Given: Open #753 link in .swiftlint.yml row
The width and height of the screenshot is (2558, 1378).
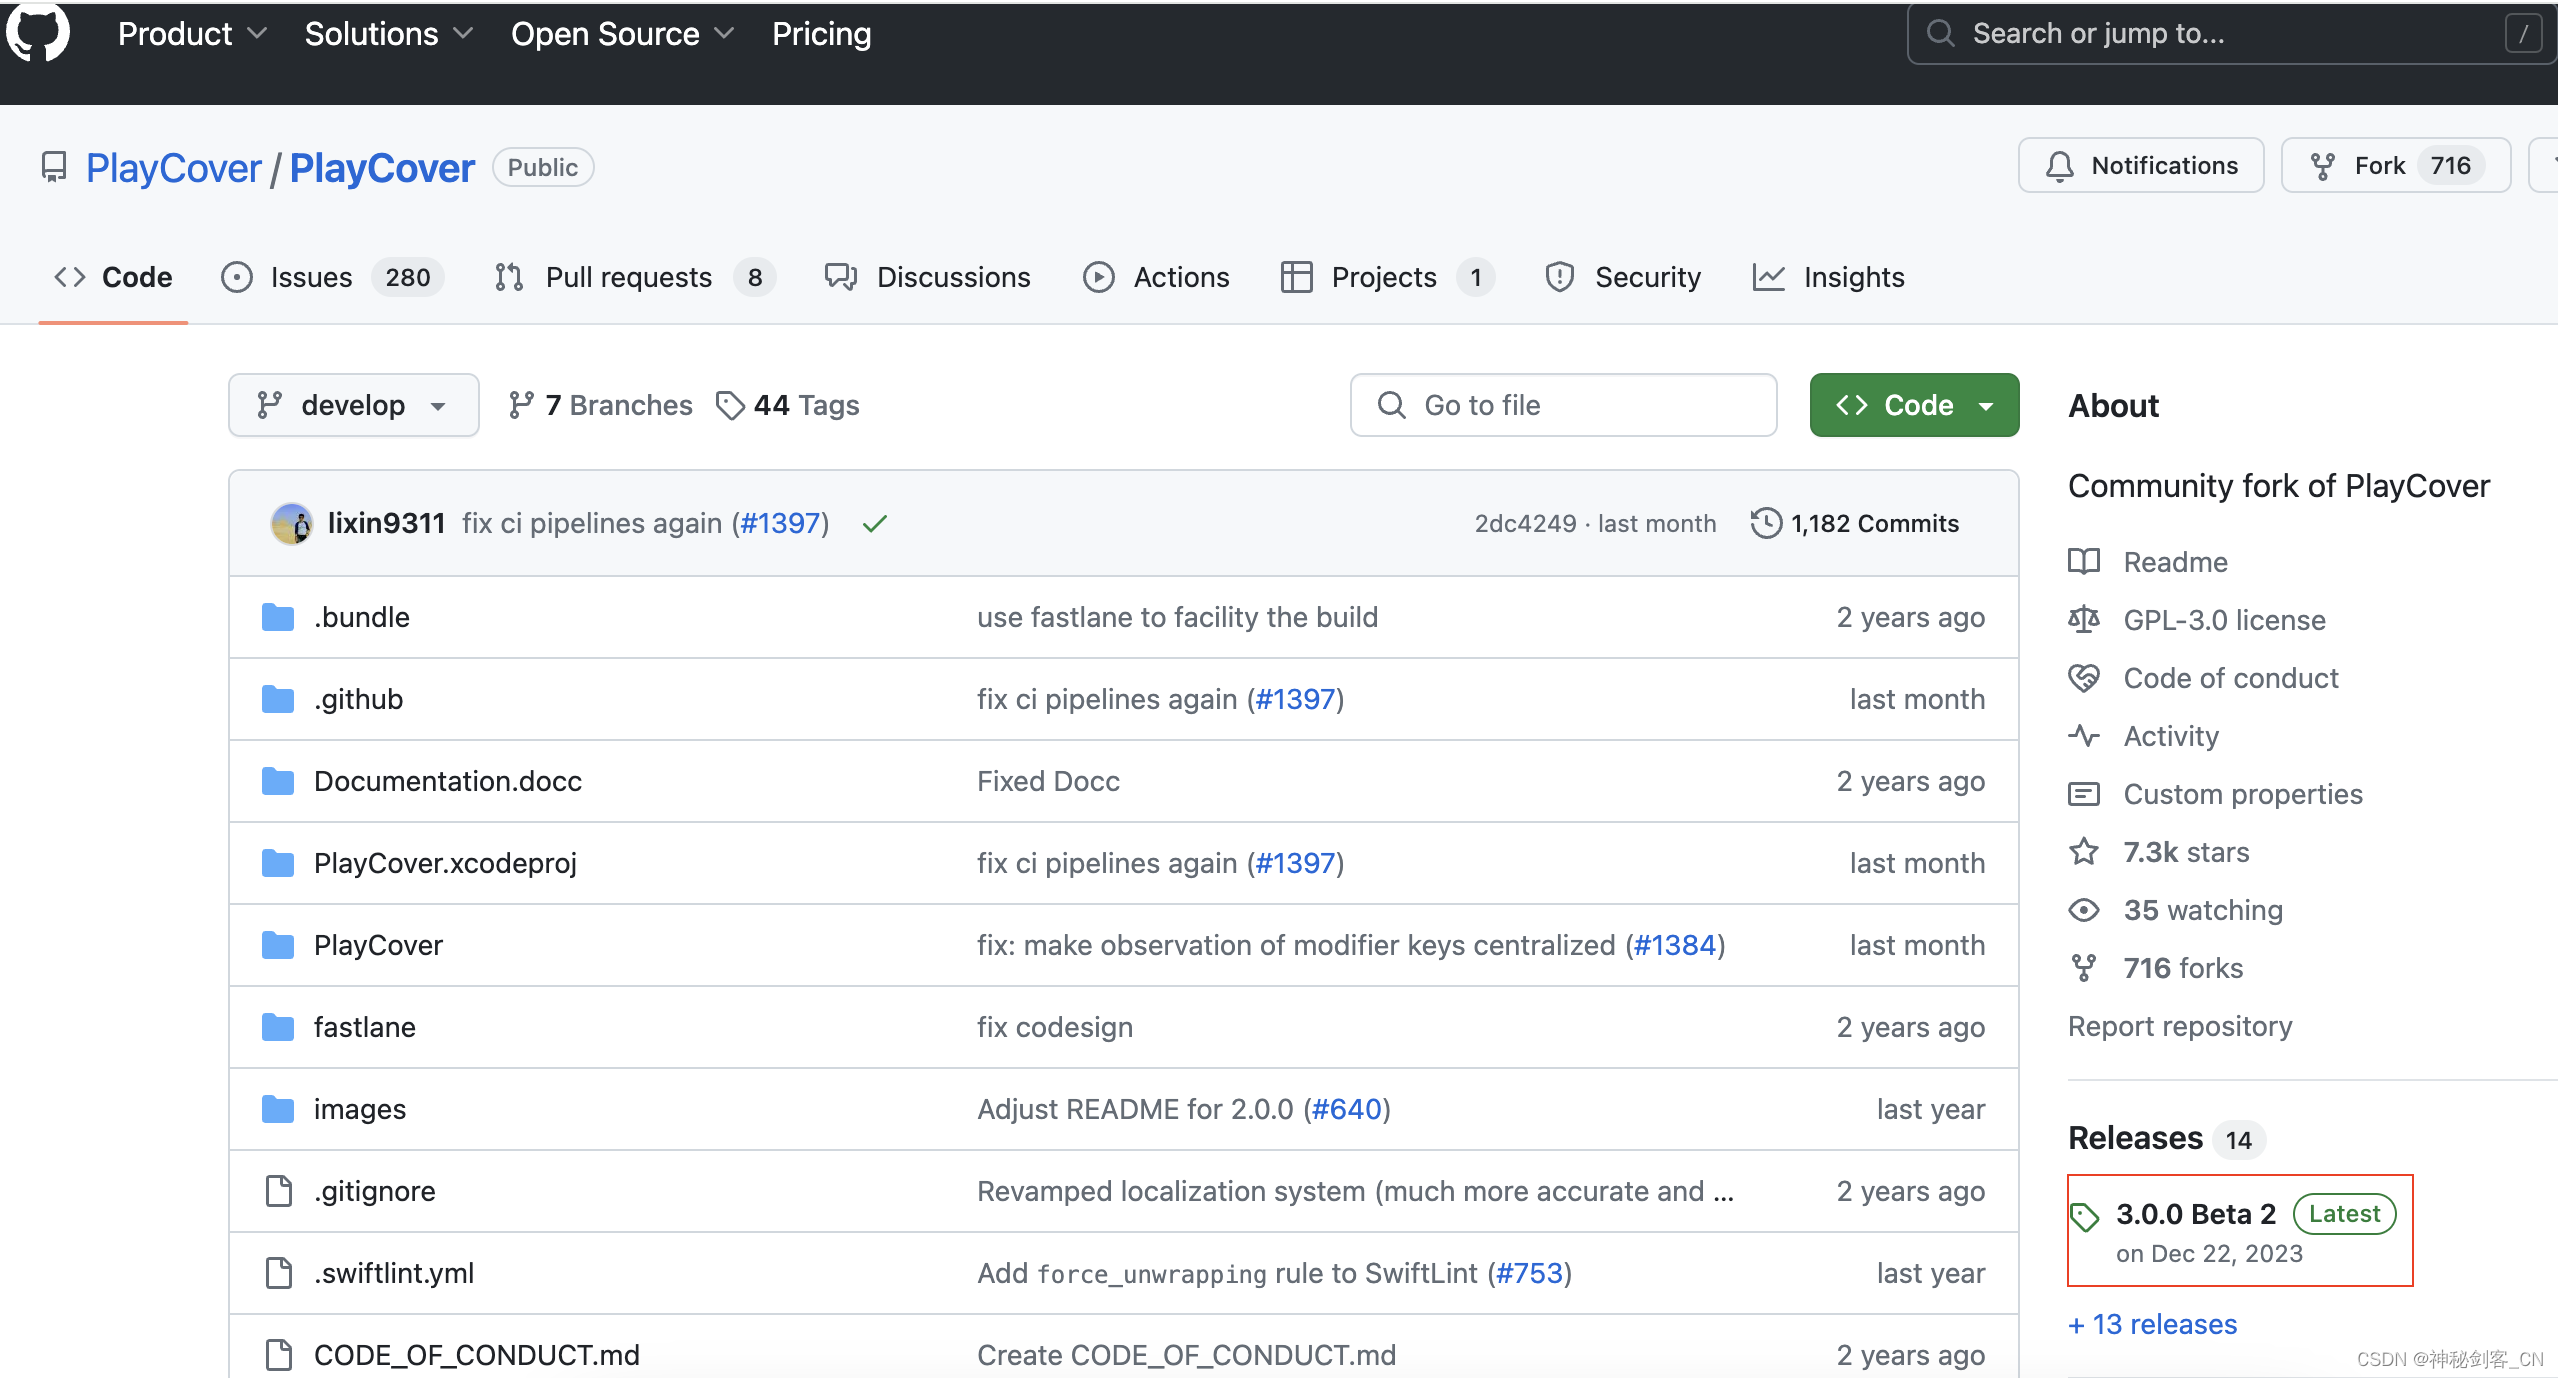Looking at the screenshot, I should 1529,1273.
